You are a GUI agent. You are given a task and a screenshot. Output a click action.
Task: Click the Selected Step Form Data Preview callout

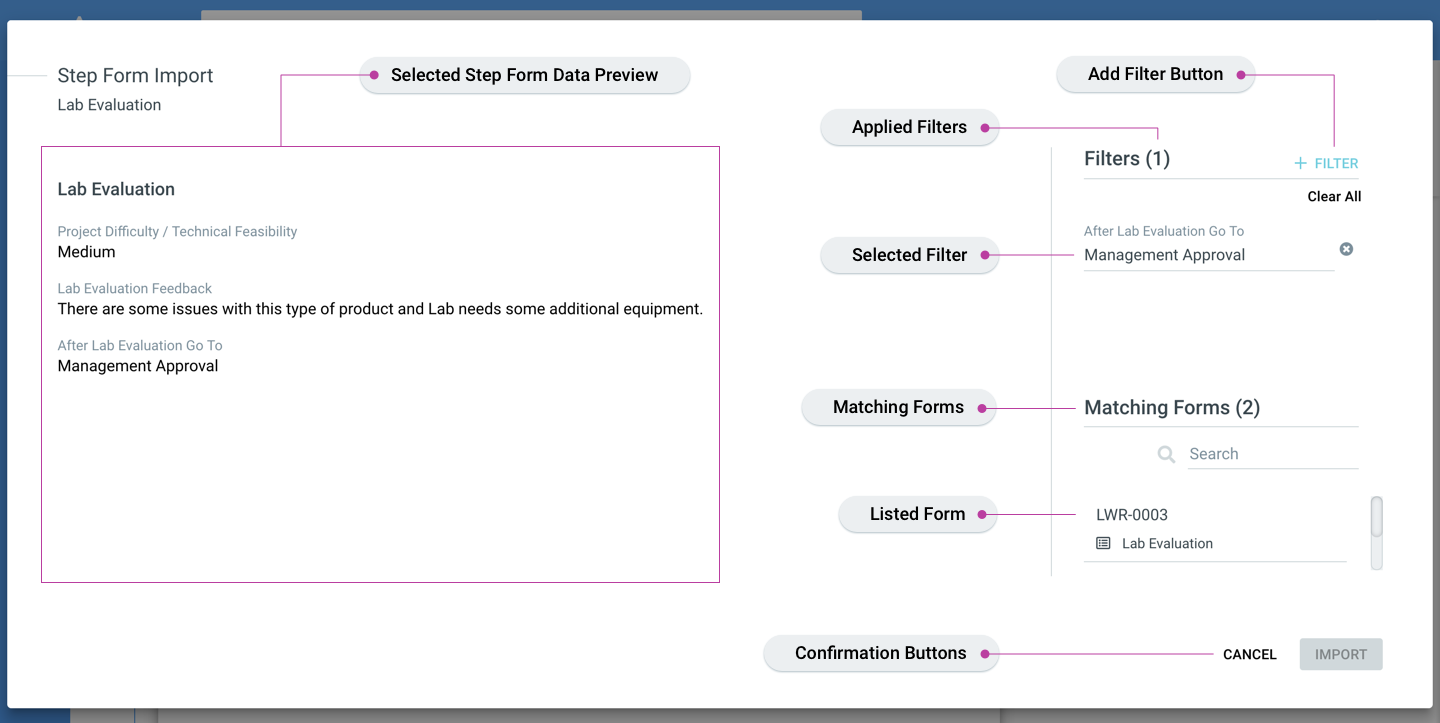(524, 75)
